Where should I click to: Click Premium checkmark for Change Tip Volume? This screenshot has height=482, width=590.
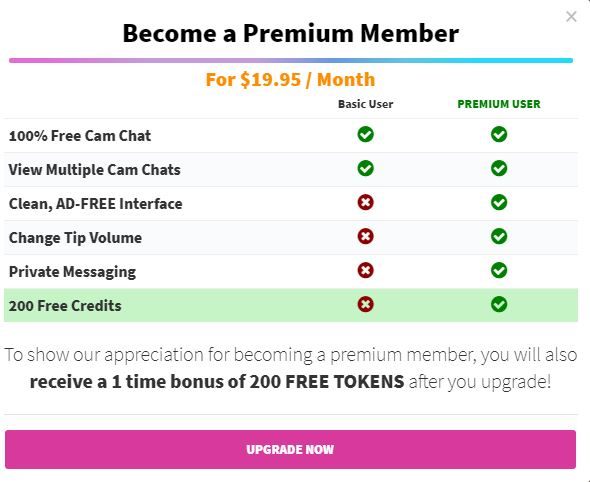[499, 236]
